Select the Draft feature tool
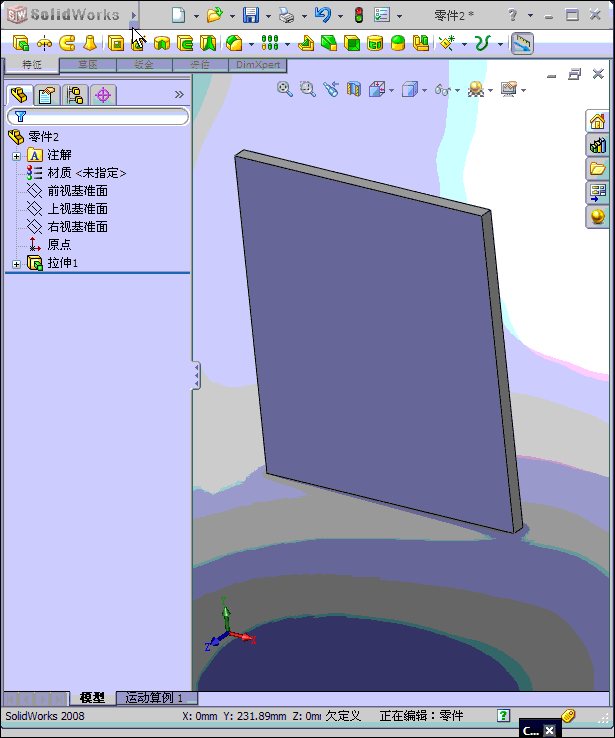Screen dimensions: 615x738 pyautogui.click(x=329, y=43)
